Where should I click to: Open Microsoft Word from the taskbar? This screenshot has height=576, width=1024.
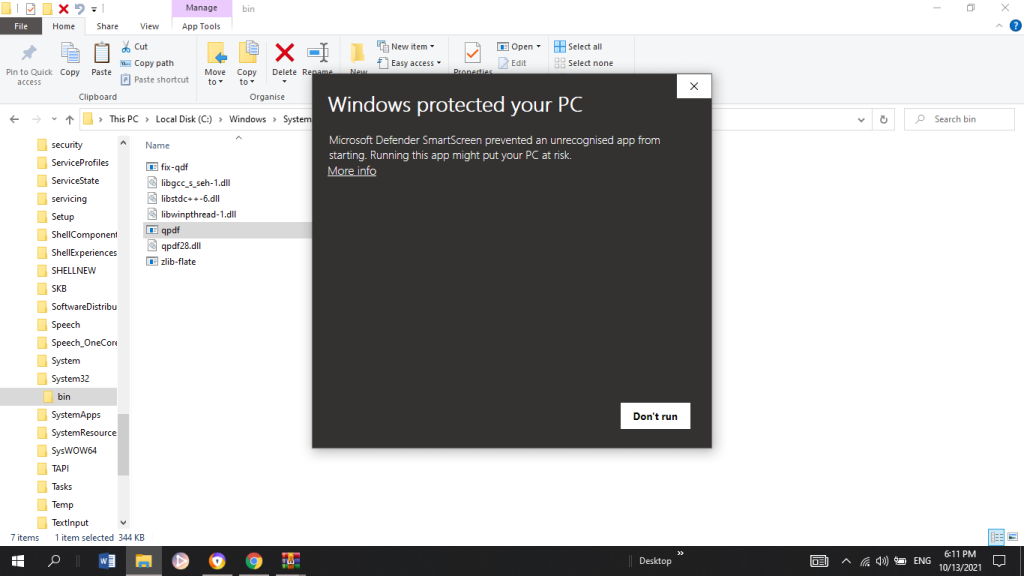(x=107, y=561)
